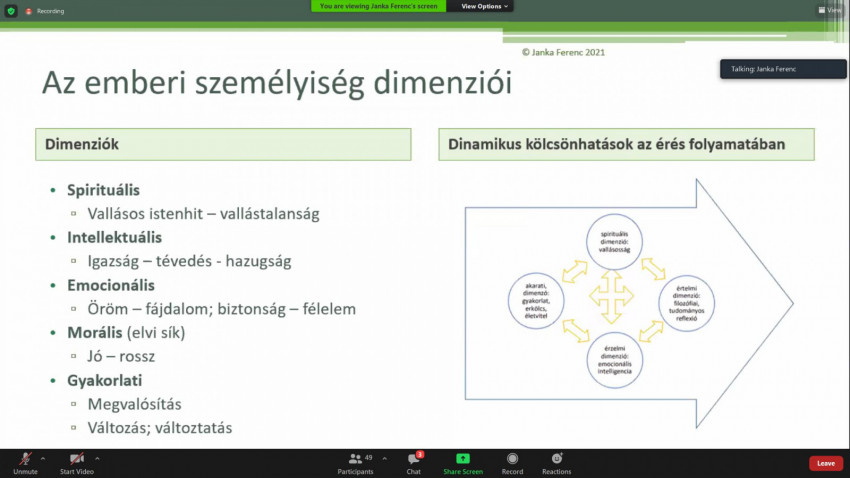This screenshot has width=850, height=478.
Task: Switch layout using the View button
Action: (829, 9)
